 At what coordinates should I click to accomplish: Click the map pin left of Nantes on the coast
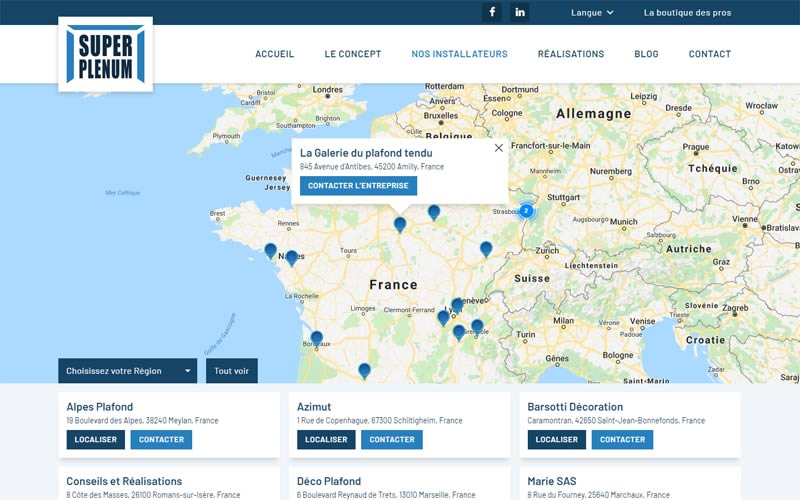click(x=270, y=251)
